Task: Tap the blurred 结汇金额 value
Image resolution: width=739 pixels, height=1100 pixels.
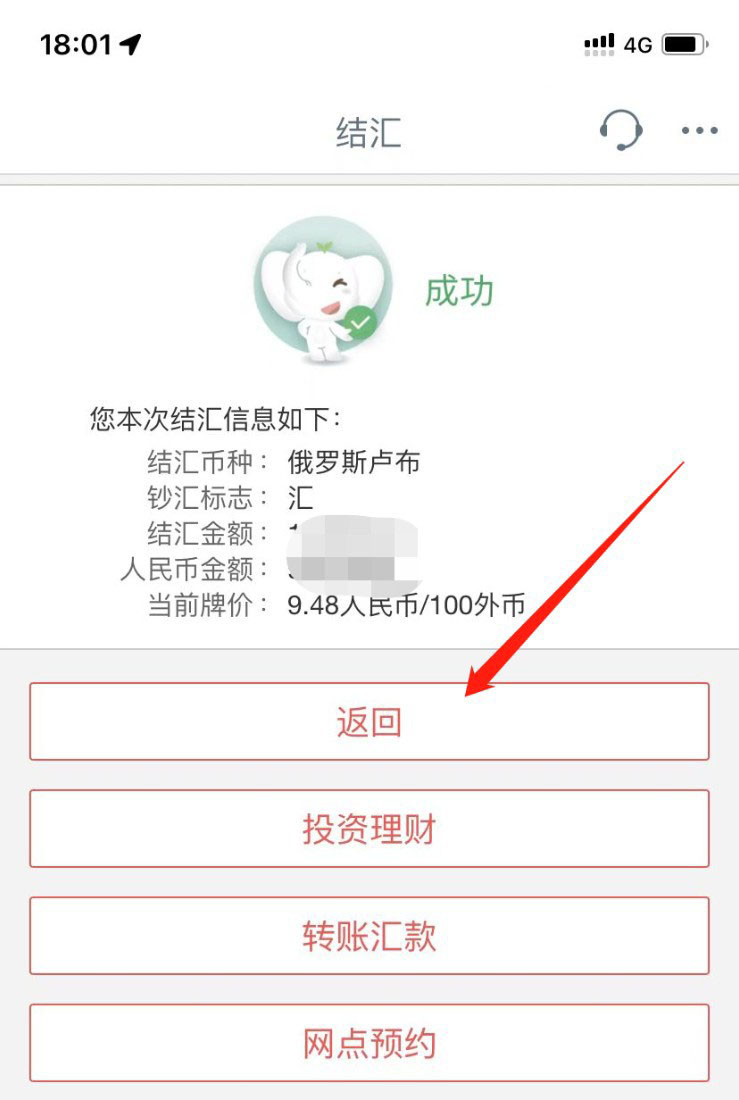Action: click(x=353, y=534)
